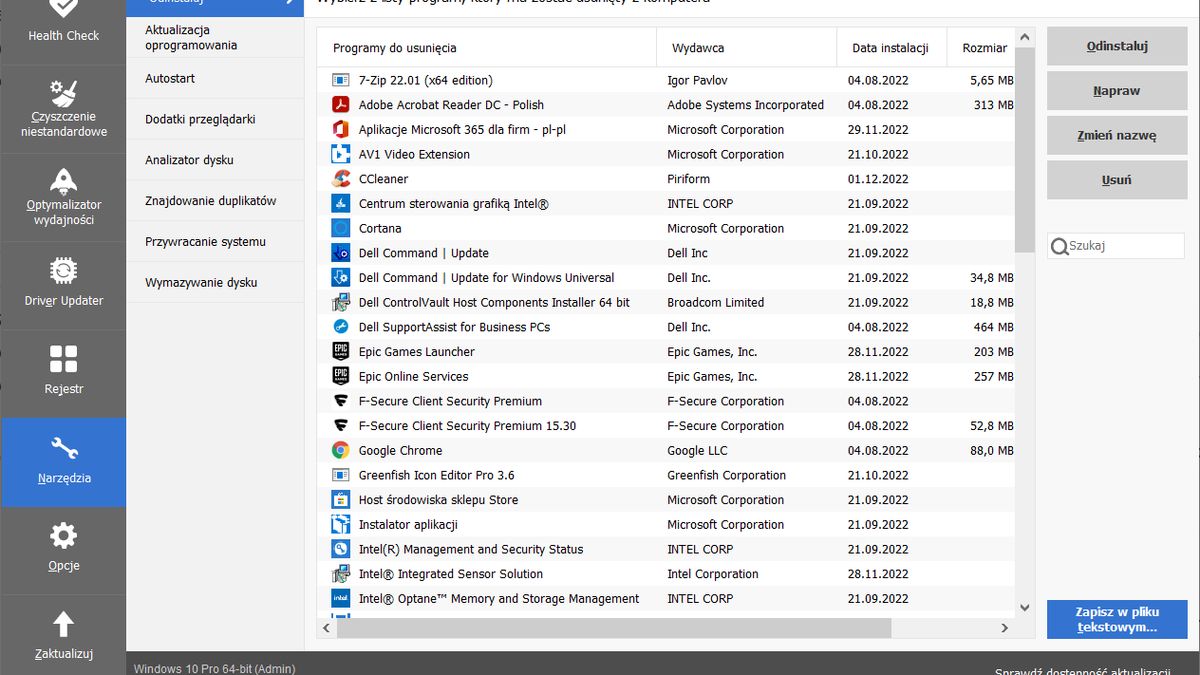
Task: Click the Odinstaluj button
Action: [x=1116, y=45]
